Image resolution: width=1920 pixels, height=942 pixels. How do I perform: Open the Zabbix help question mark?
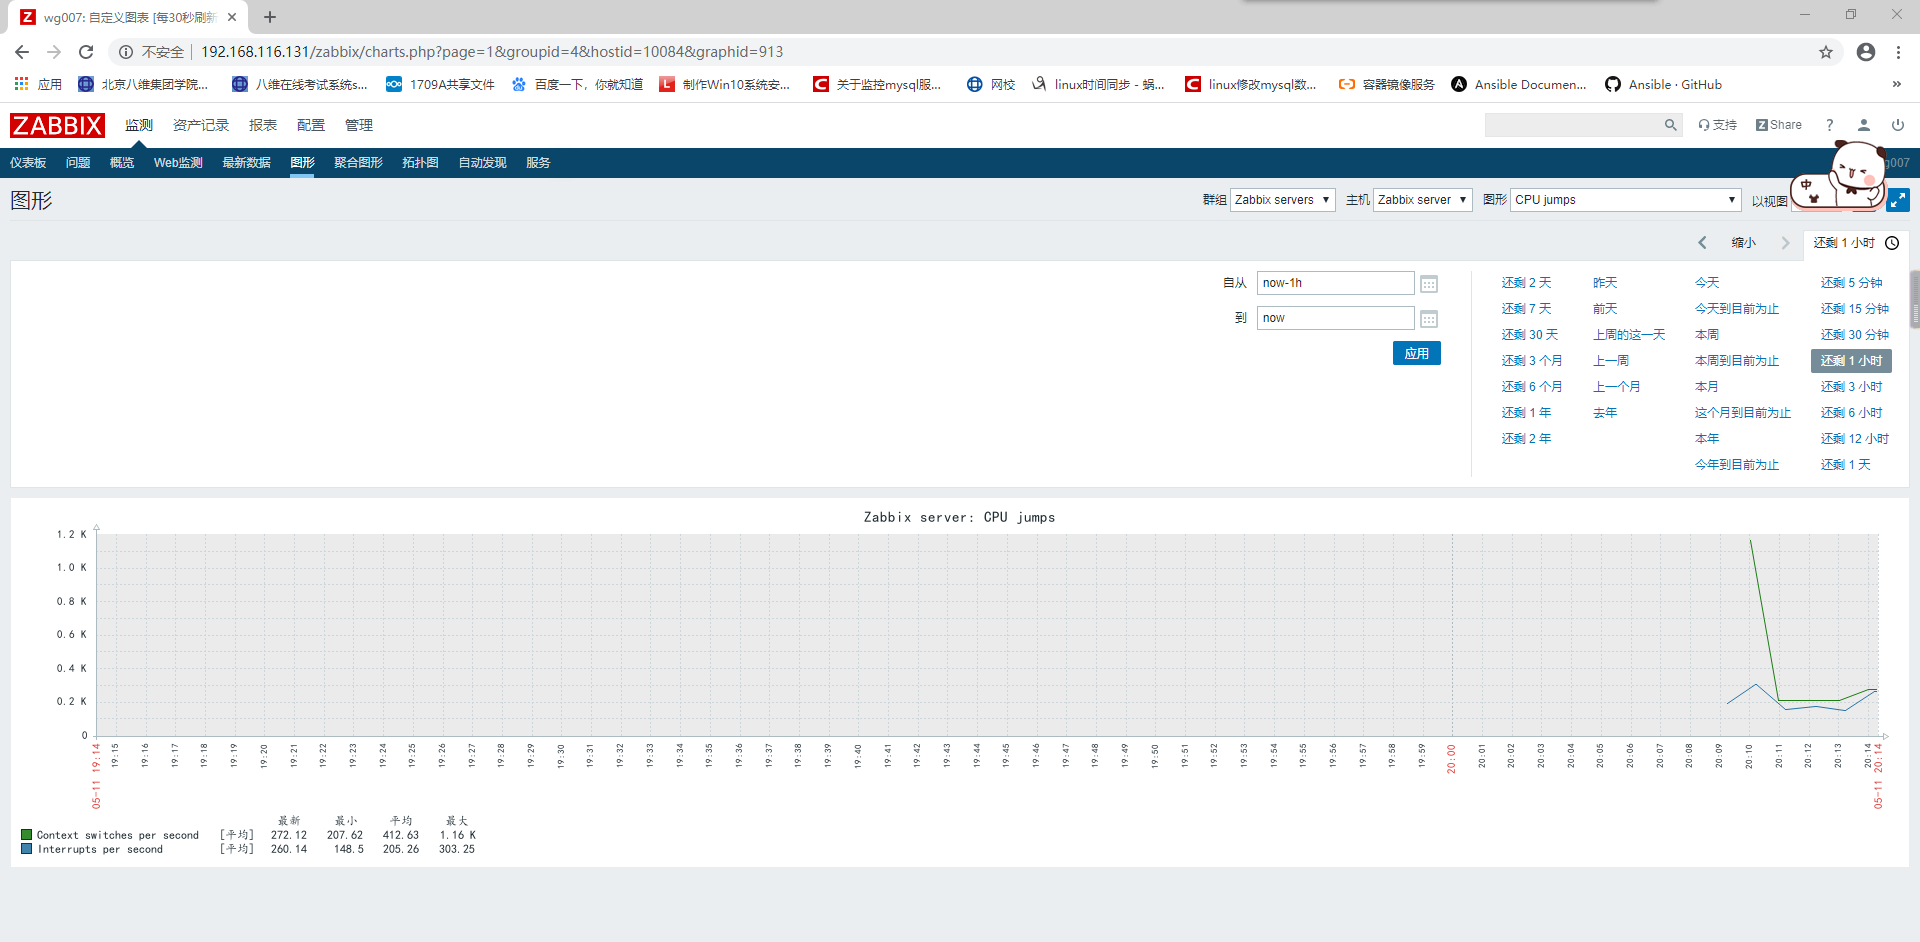[1830, 125]
